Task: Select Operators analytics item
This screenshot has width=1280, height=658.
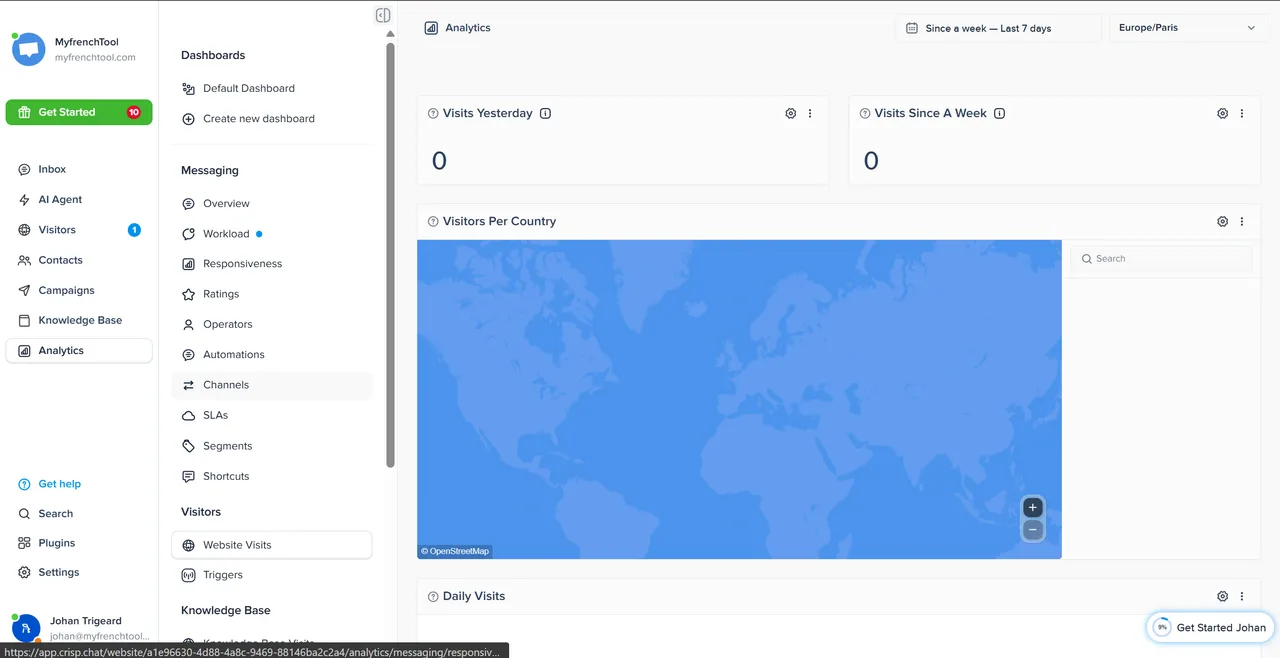Action: [272, 324]
